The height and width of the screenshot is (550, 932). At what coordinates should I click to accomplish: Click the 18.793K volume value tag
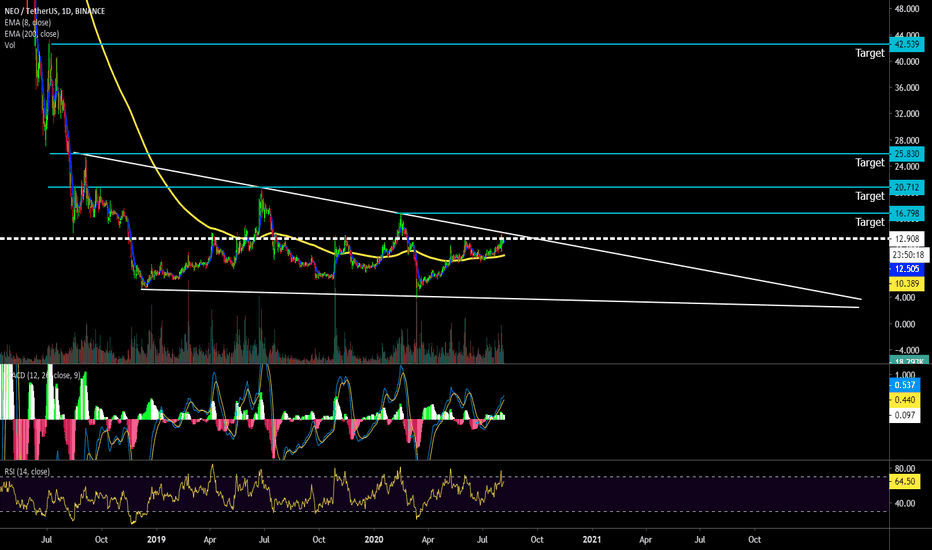pos(909,360)
